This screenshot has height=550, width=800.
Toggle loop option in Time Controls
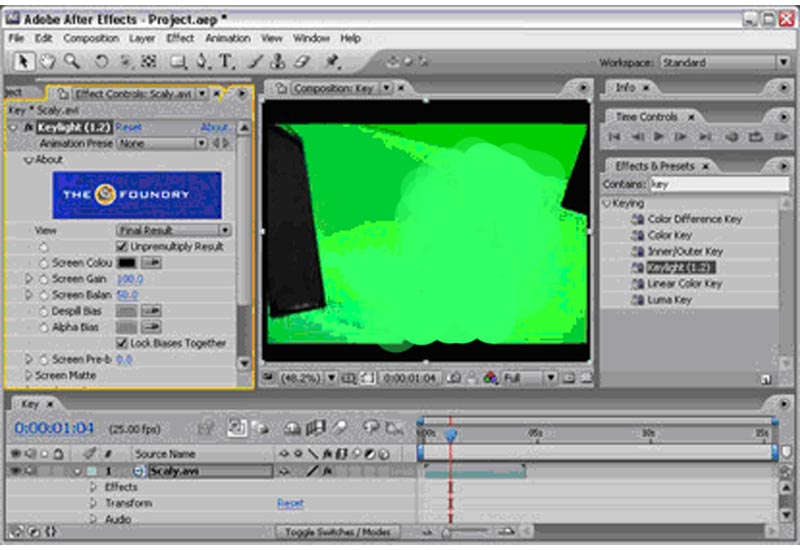click(x=756, y=137)
